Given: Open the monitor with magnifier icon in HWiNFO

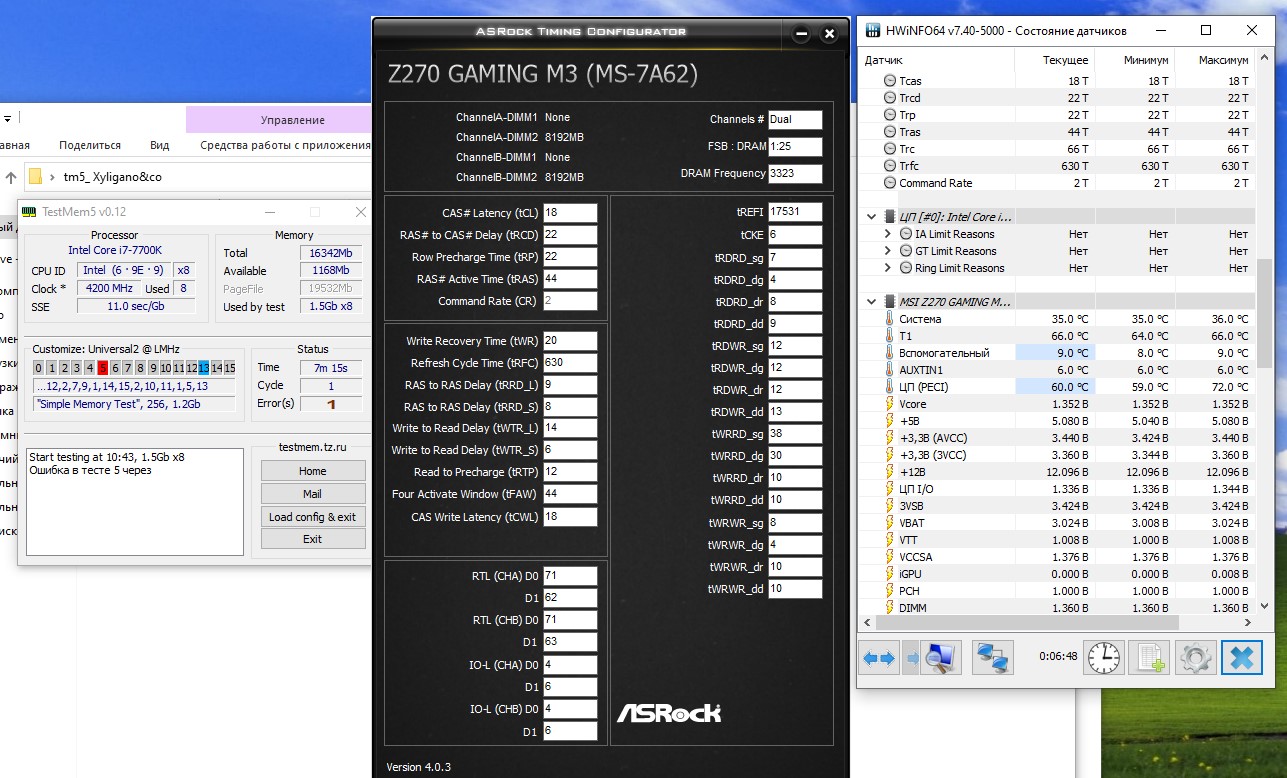Looking at the screenshot, I should point(939,658).
